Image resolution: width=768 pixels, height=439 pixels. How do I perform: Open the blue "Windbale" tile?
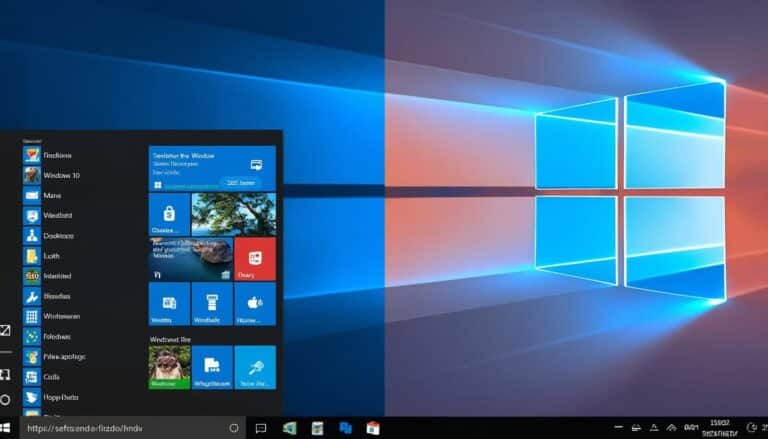tap(212, 304)
